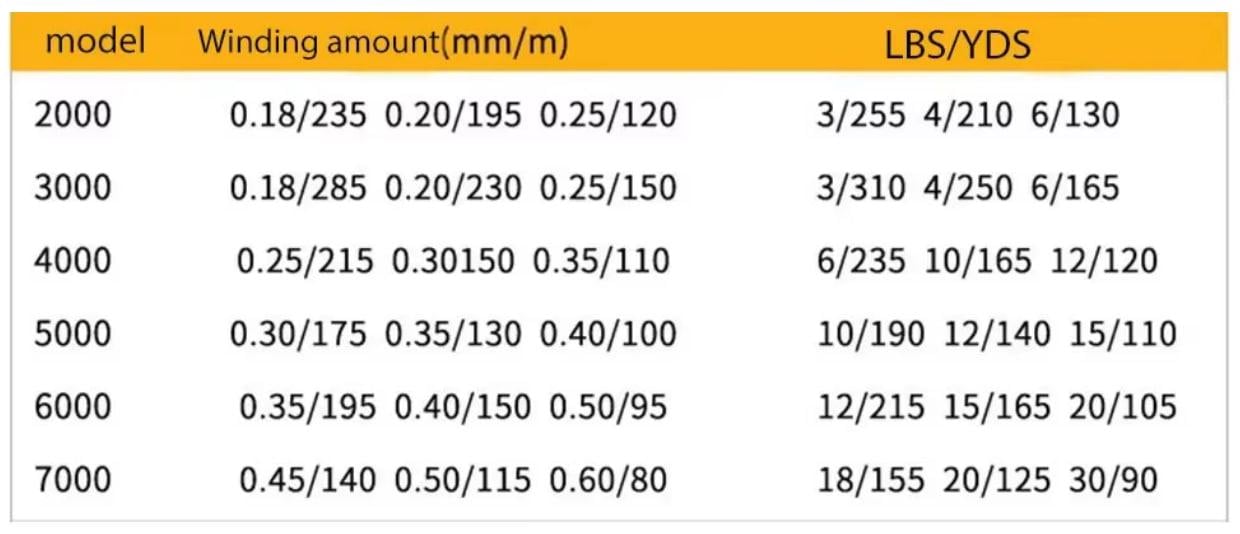This screenshot has width=1240, height=534.
Task: Select the 0.40/100 winding value
Action: click(x=608, y=334)
